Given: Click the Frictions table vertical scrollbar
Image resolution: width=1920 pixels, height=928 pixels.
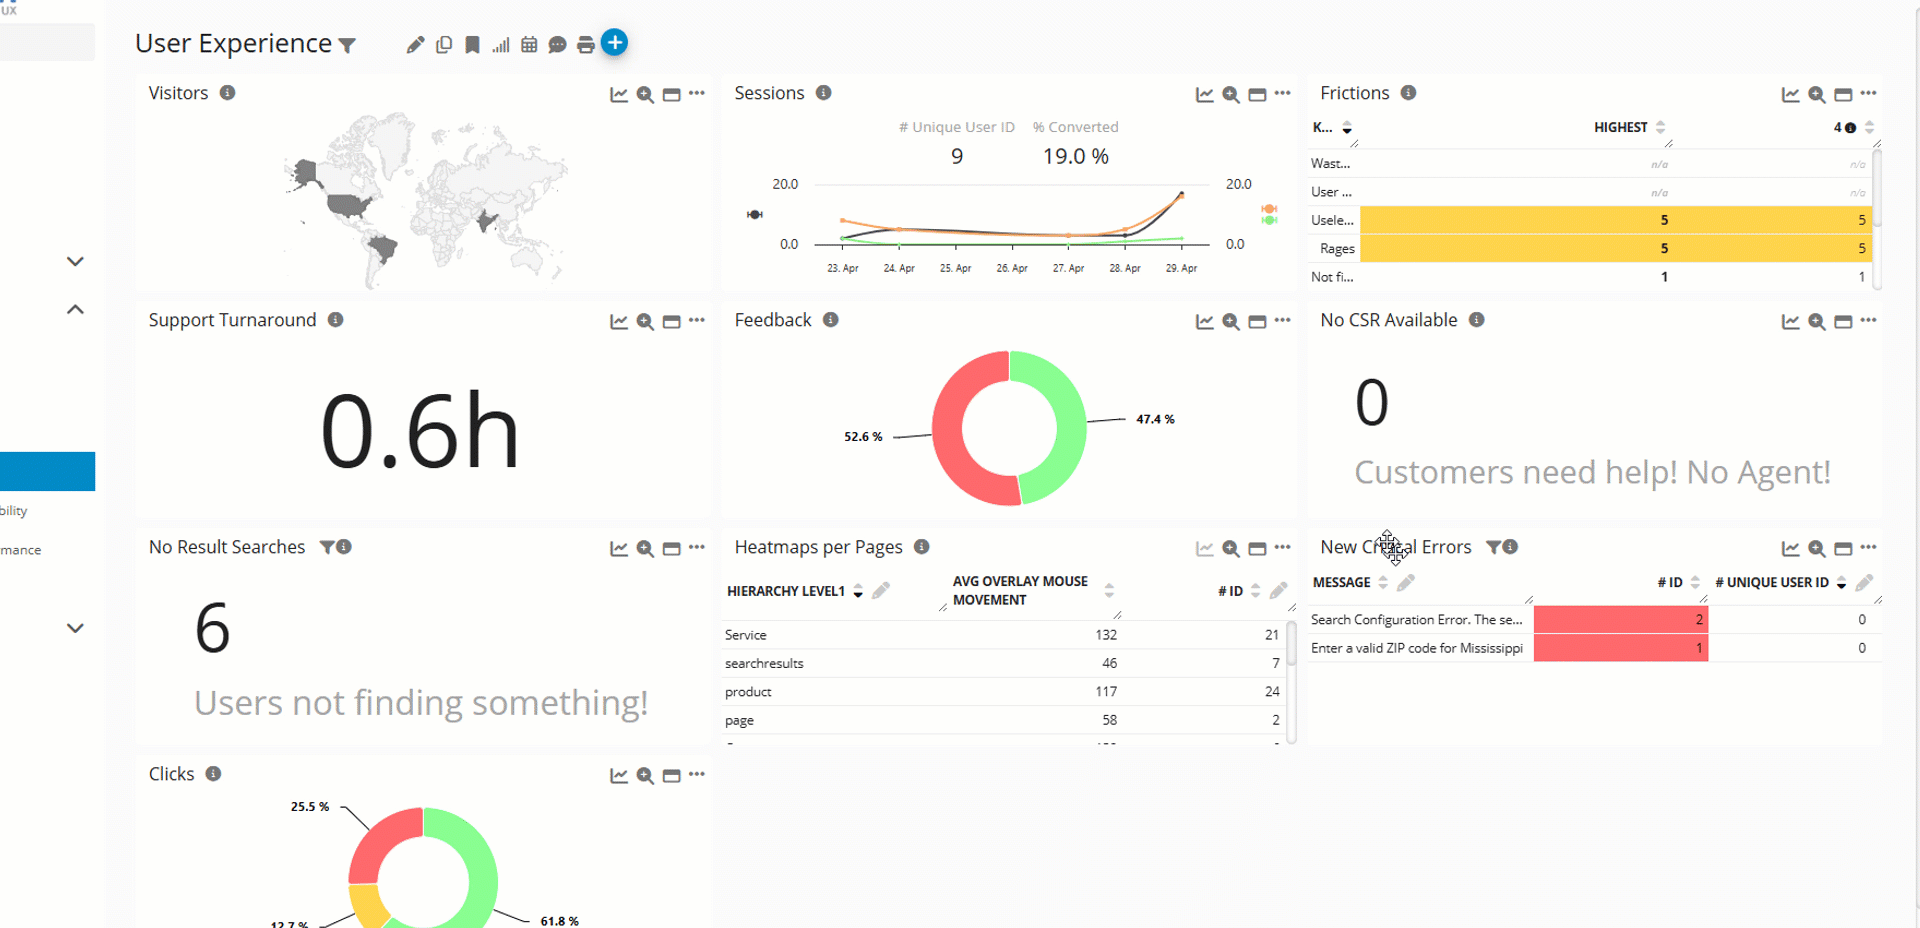Looking at the screenshot, I should 1877,188.
